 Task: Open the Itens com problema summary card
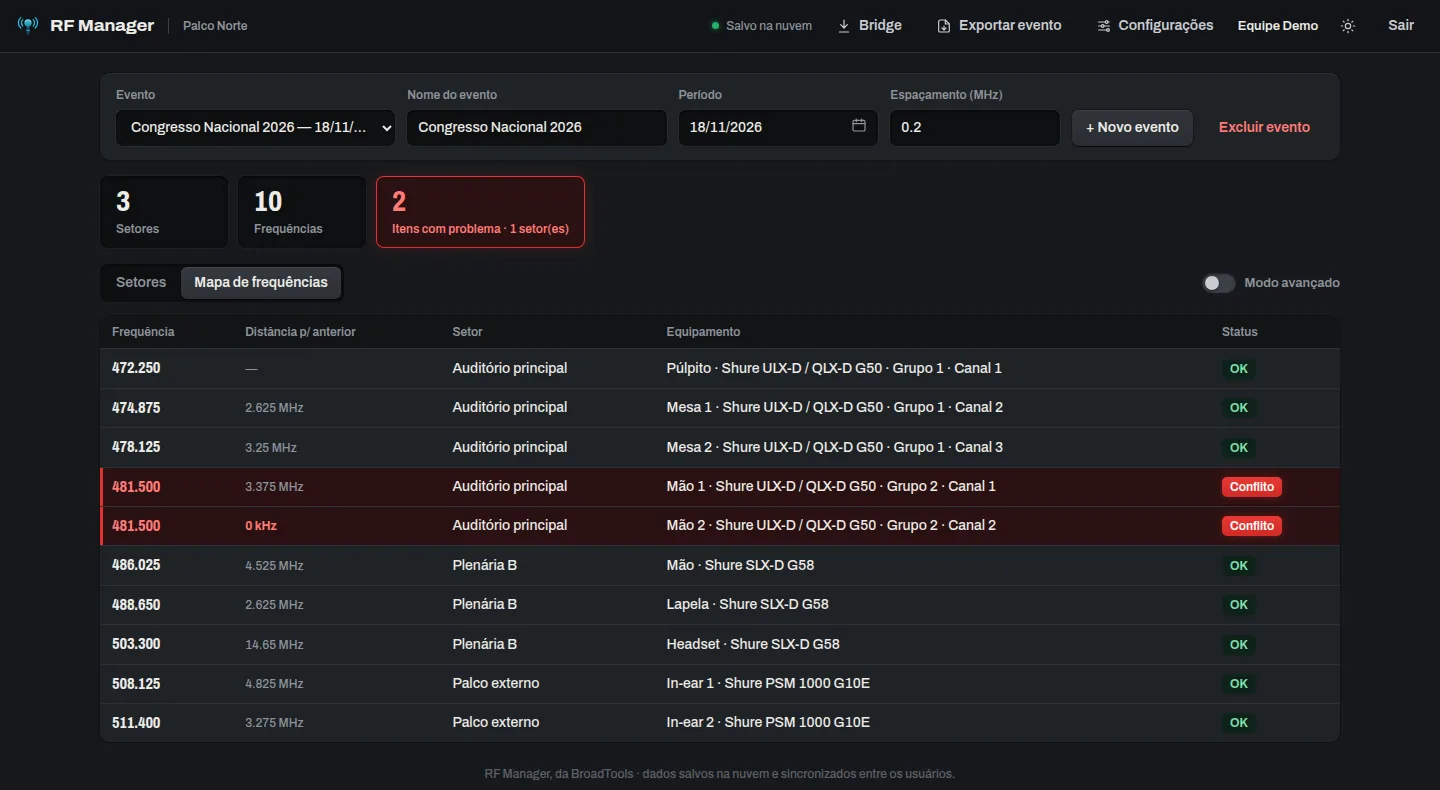click(480, 212)
